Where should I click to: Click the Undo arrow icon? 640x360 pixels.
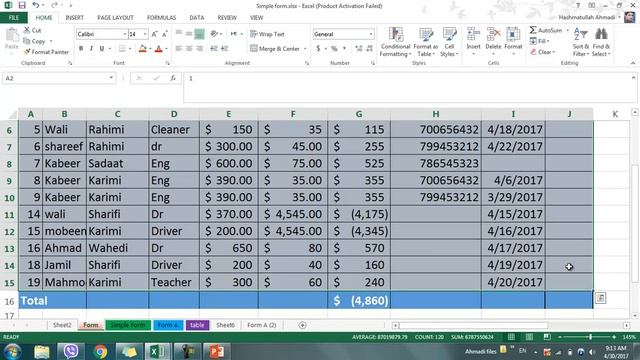[x=36, y=6]
